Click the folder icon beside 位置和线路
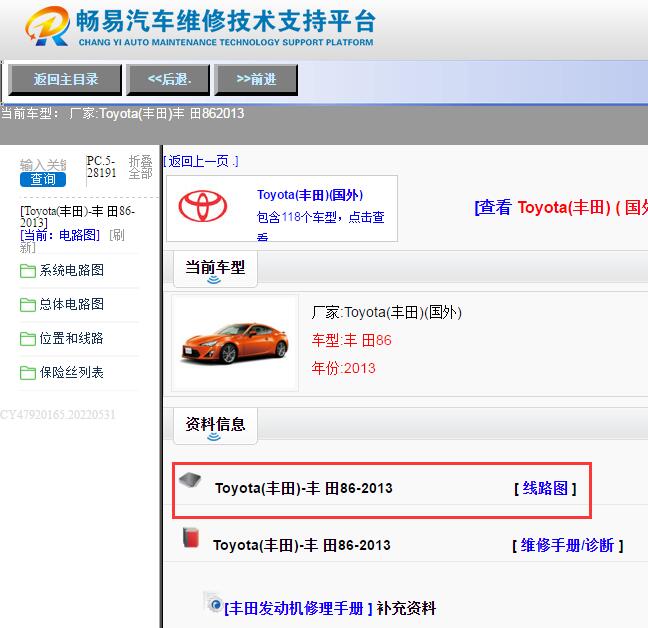 [x=28, y=339]
